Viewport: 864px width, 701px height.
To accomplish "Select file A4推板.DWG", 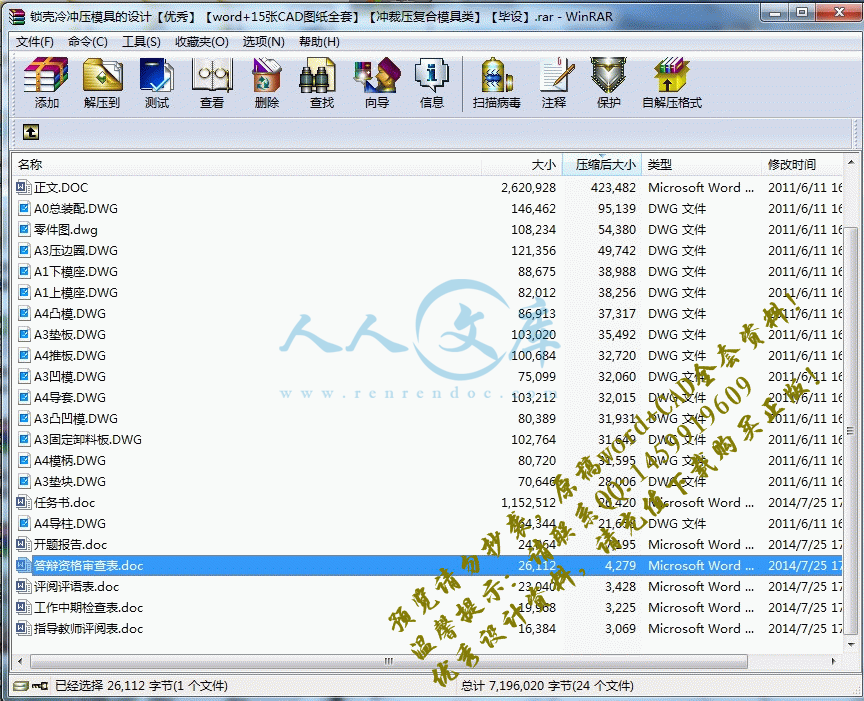I will coord(70,355).
